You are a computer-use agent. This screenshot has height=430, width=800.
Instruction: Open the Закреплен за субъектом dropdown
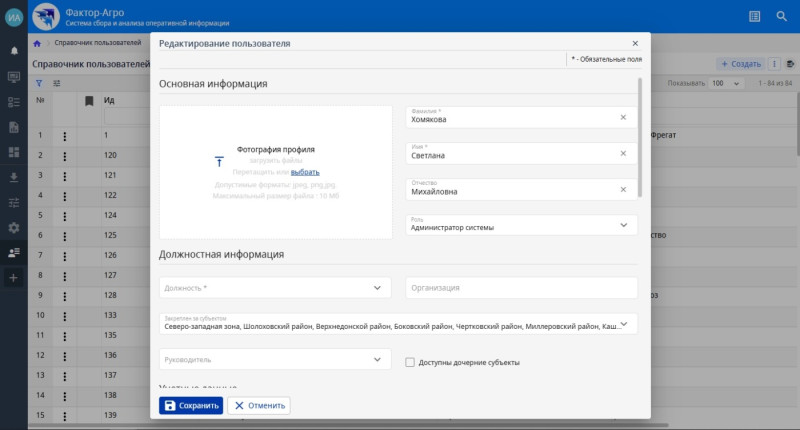(x=624, y=324)
